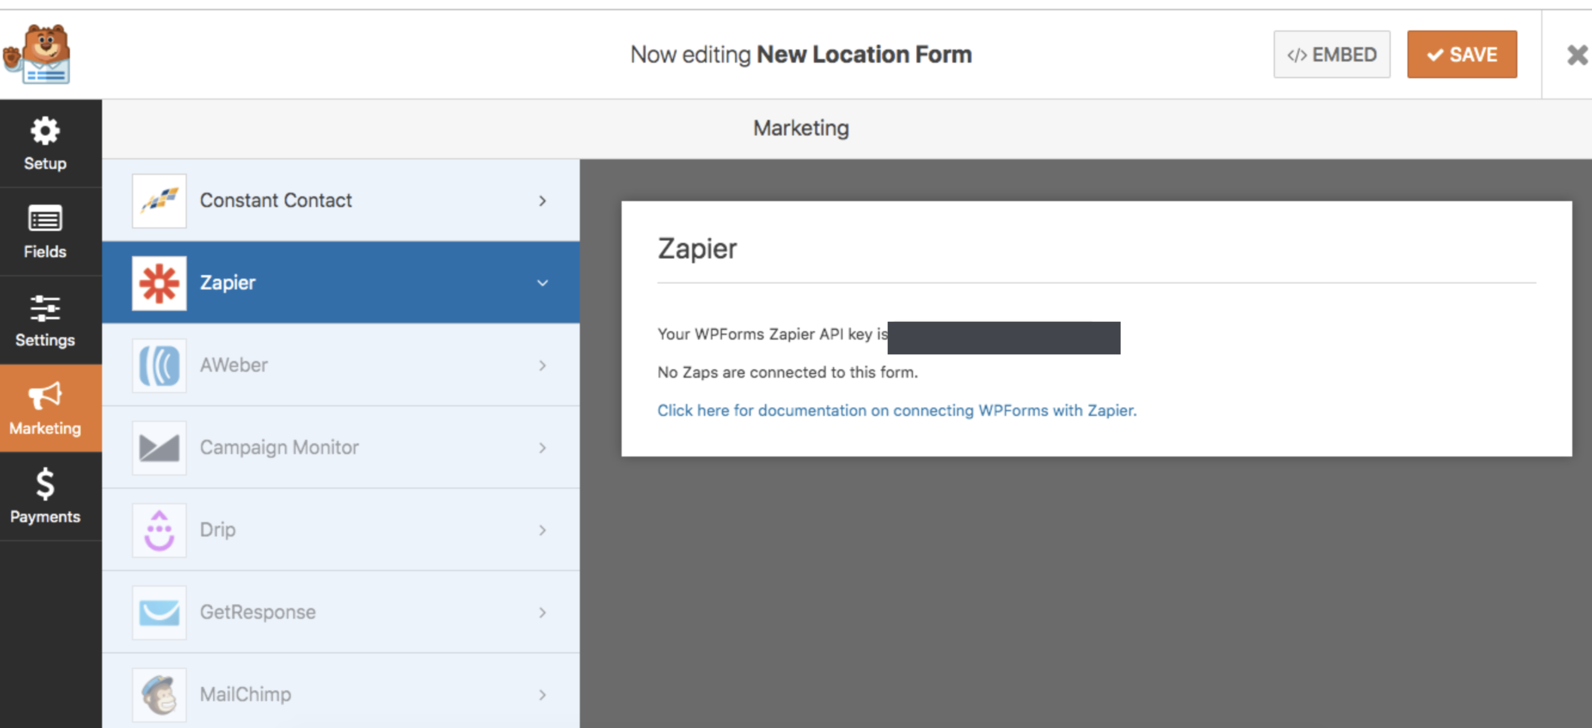Click the MailChimp monkey icon
This screenshot has height=728, width=1592.
point(159,694)
